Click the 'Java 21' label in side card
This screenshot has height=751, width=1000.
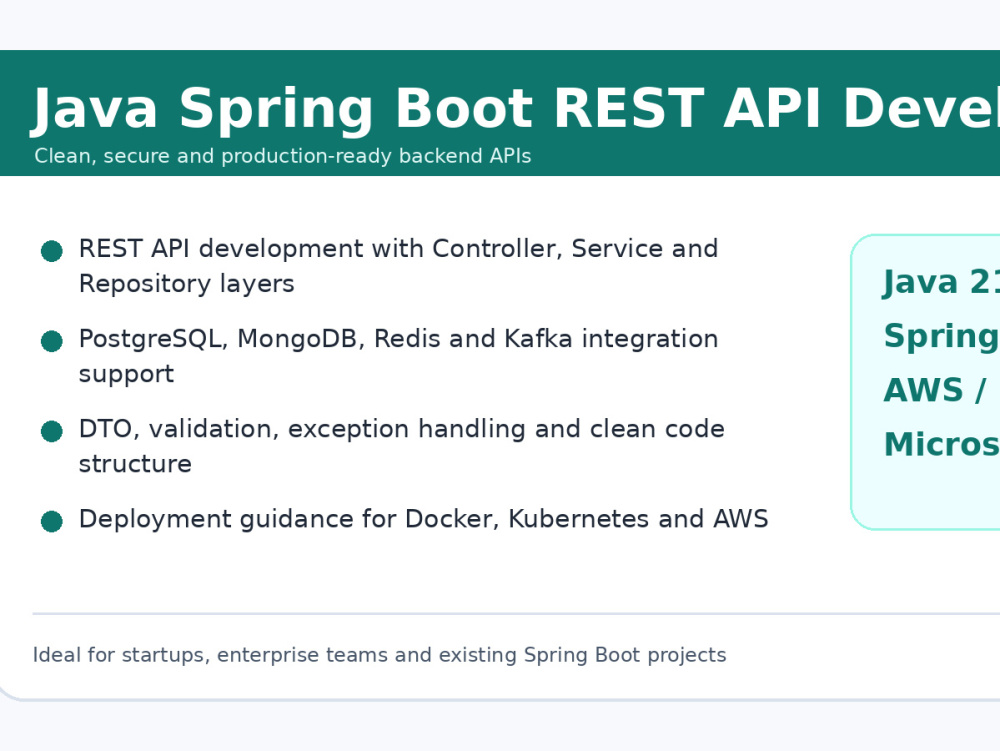[x=941, y=282]
